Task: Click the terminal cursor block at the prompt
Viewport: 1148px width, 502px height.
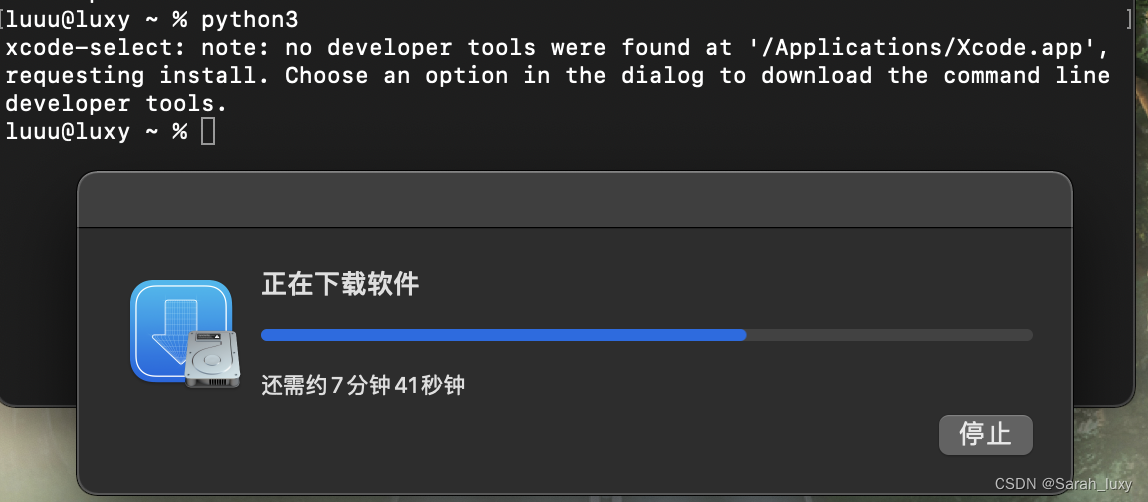Action: click(208, 132)
